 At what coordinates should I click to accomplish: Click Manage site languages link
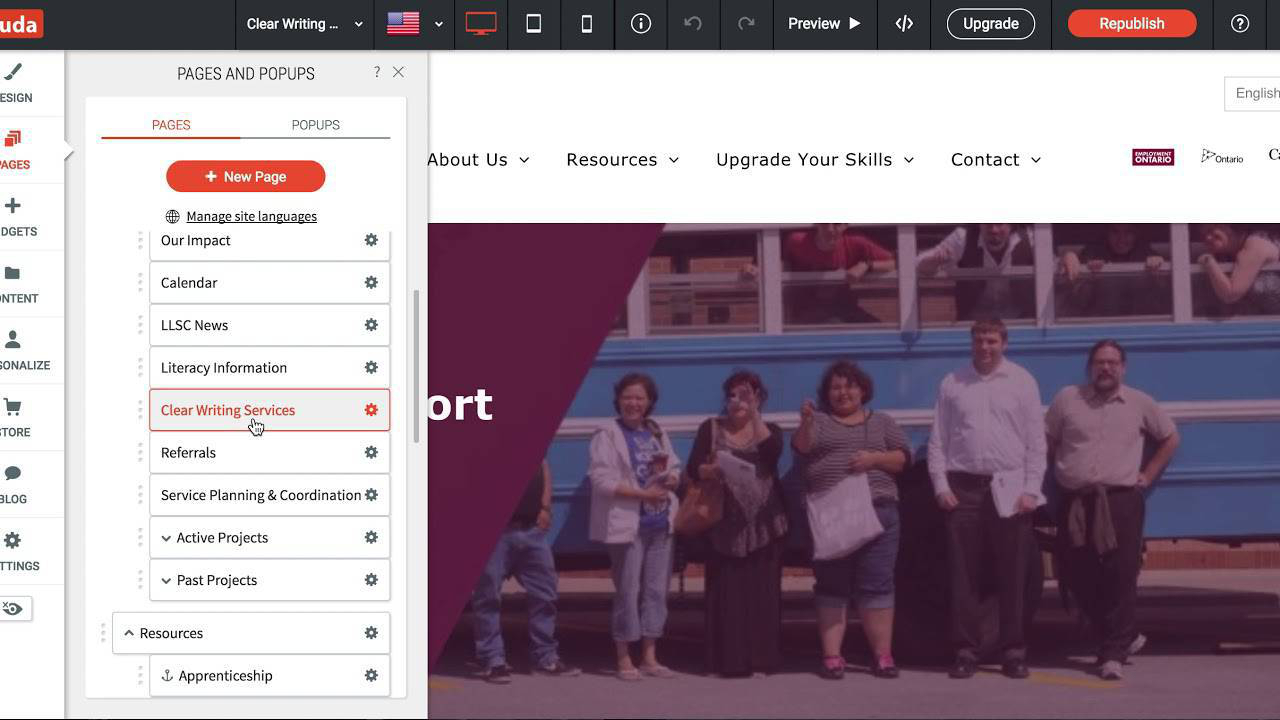251,216
